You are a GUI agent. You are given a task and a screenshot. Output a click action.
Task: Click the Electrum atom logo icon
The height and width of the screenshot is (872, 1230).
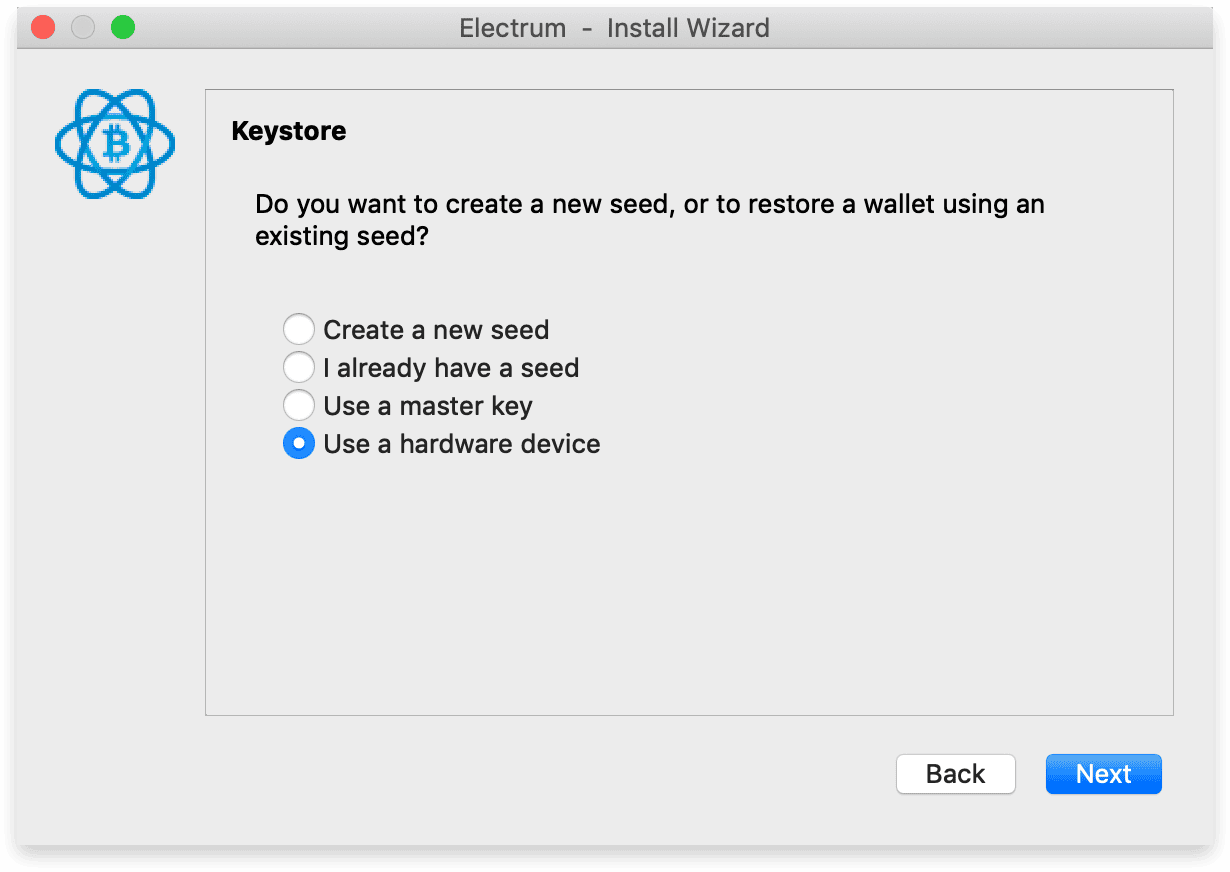coord(115,144)
